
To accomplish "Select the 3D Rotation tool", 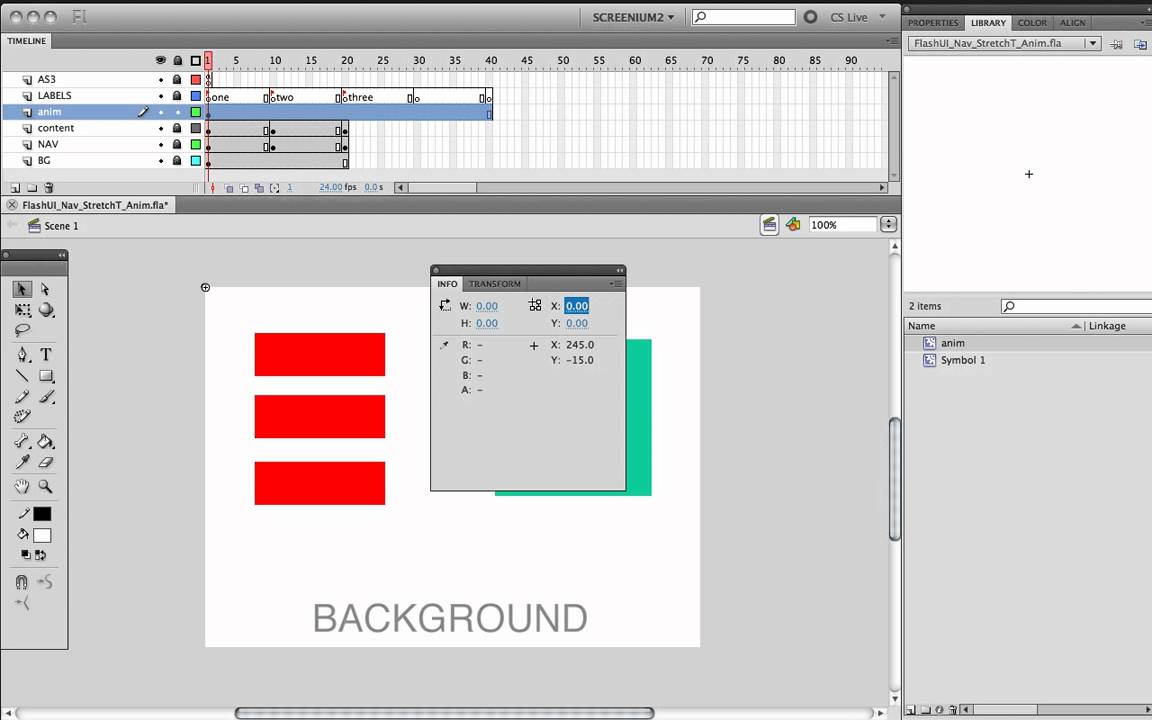I will (46, 310).
